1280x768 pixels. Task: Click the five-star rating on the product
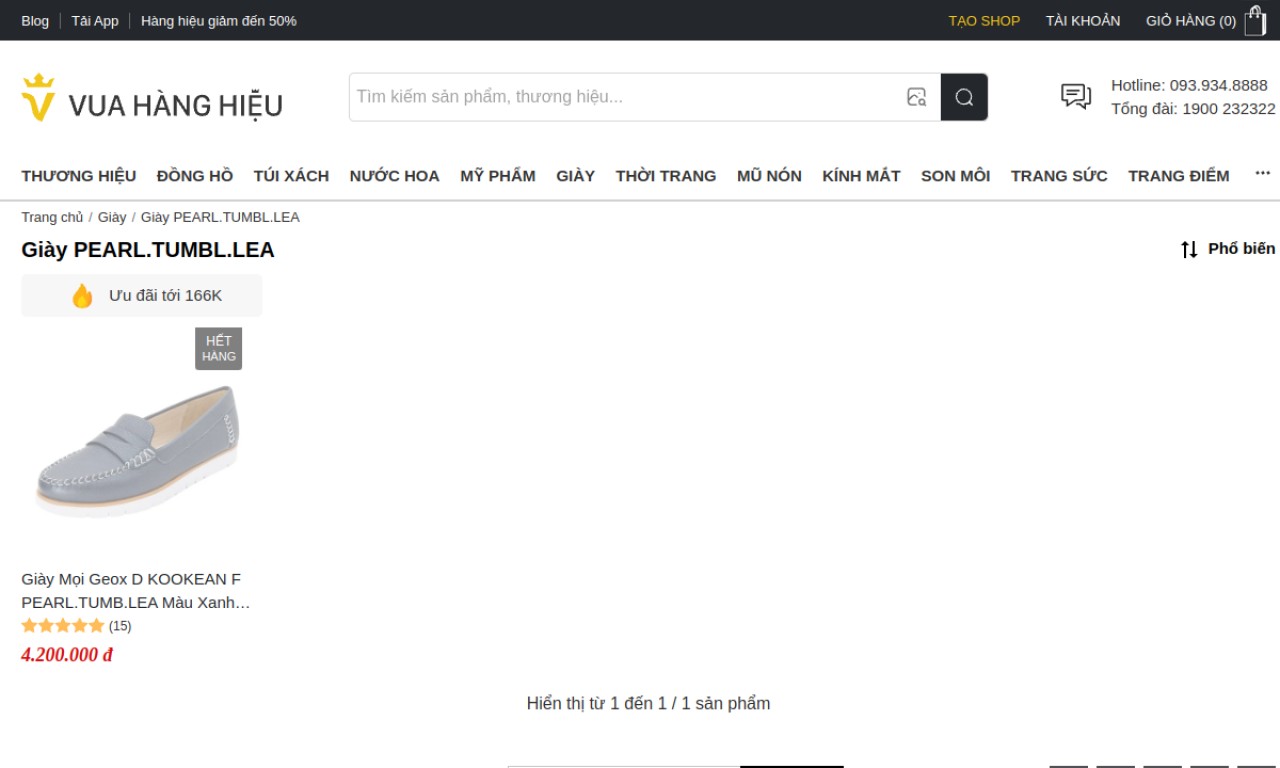63,626
